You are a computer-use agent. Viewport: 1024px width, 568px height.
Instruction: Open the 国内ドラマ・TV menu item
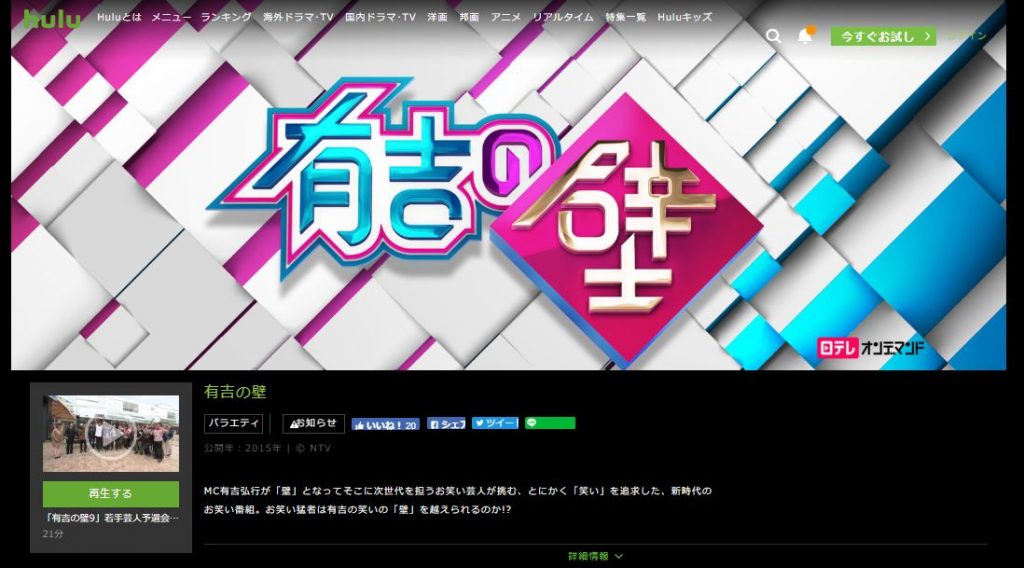(x=380, y=17)
